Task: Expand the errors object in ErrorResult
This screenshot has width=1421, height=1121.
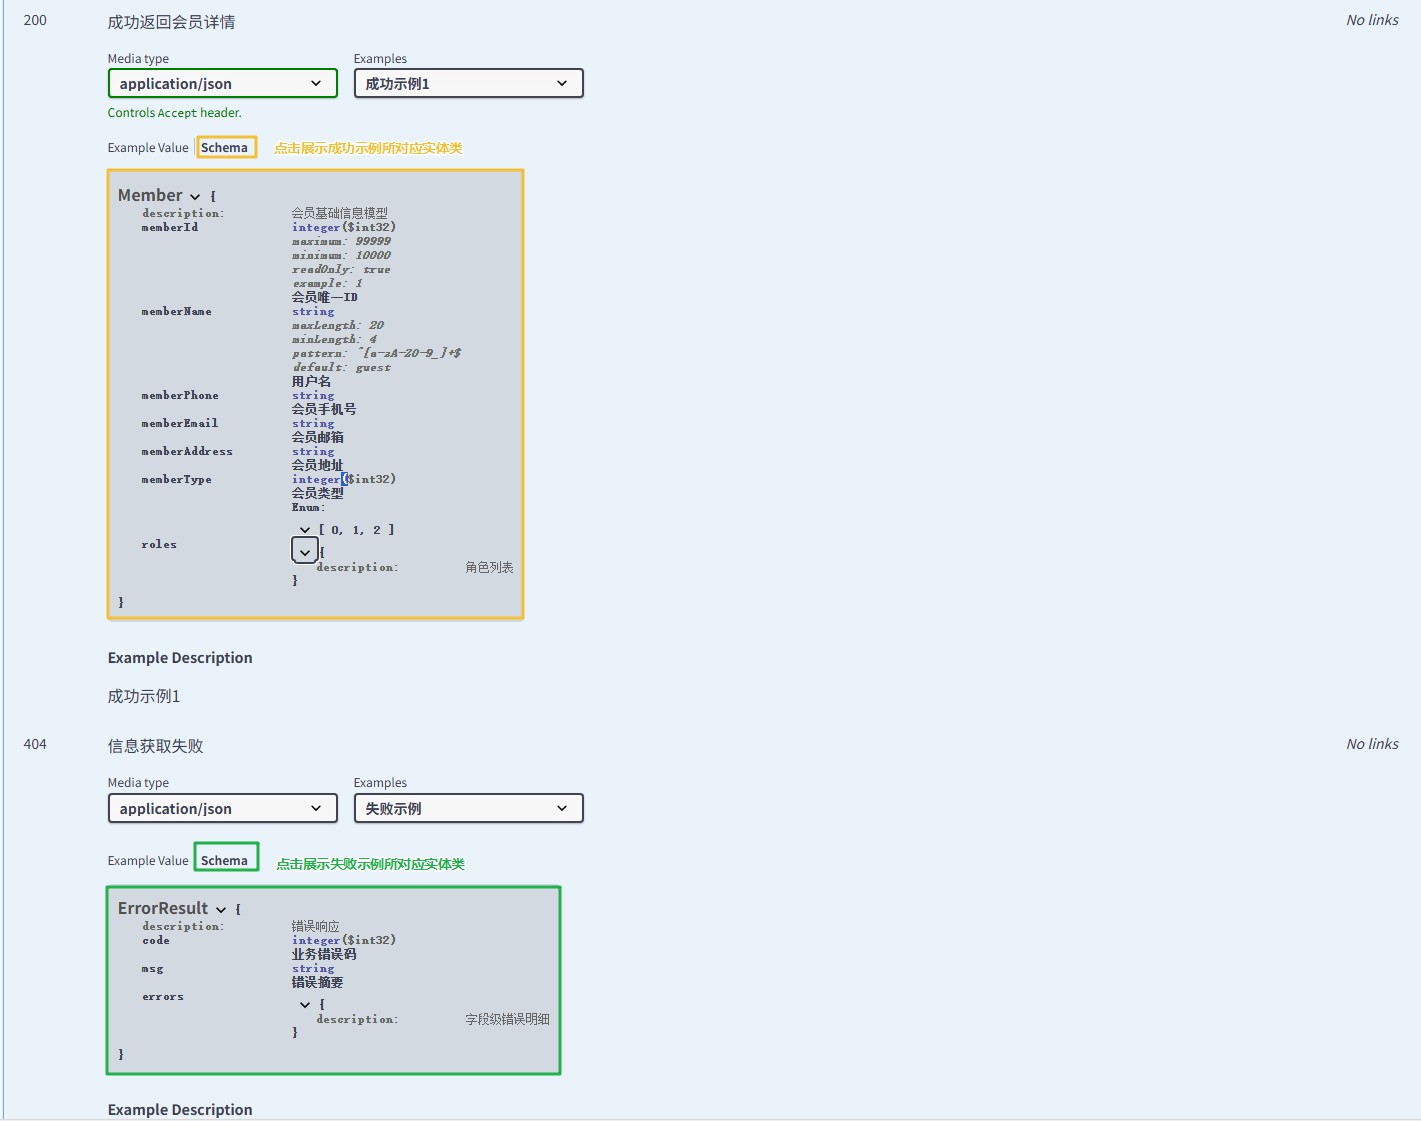Action: pos(305,1004)
